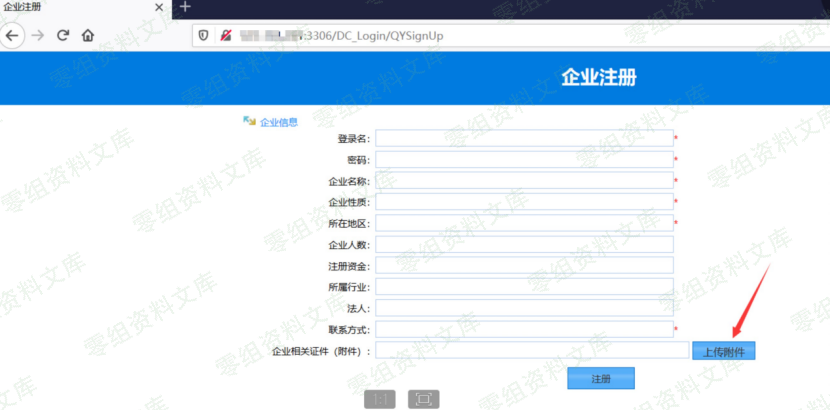Click the 1:1 original size icon
Viewport: 830px width, 410px height.
click(380, 399)
